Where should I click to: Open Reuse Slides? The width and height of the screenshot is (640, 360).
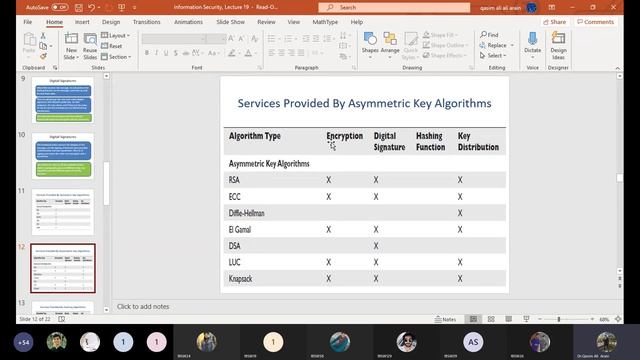tap(90, 46)
